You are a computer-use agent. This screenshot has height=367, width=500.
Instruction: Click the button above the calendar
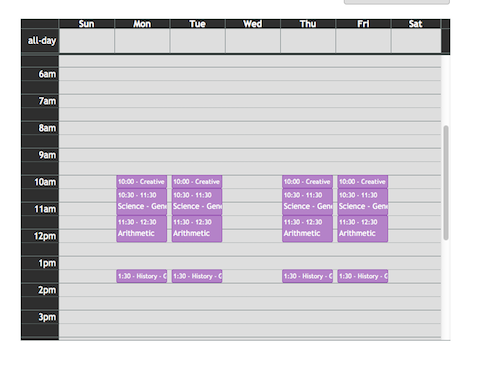point(397,2)
